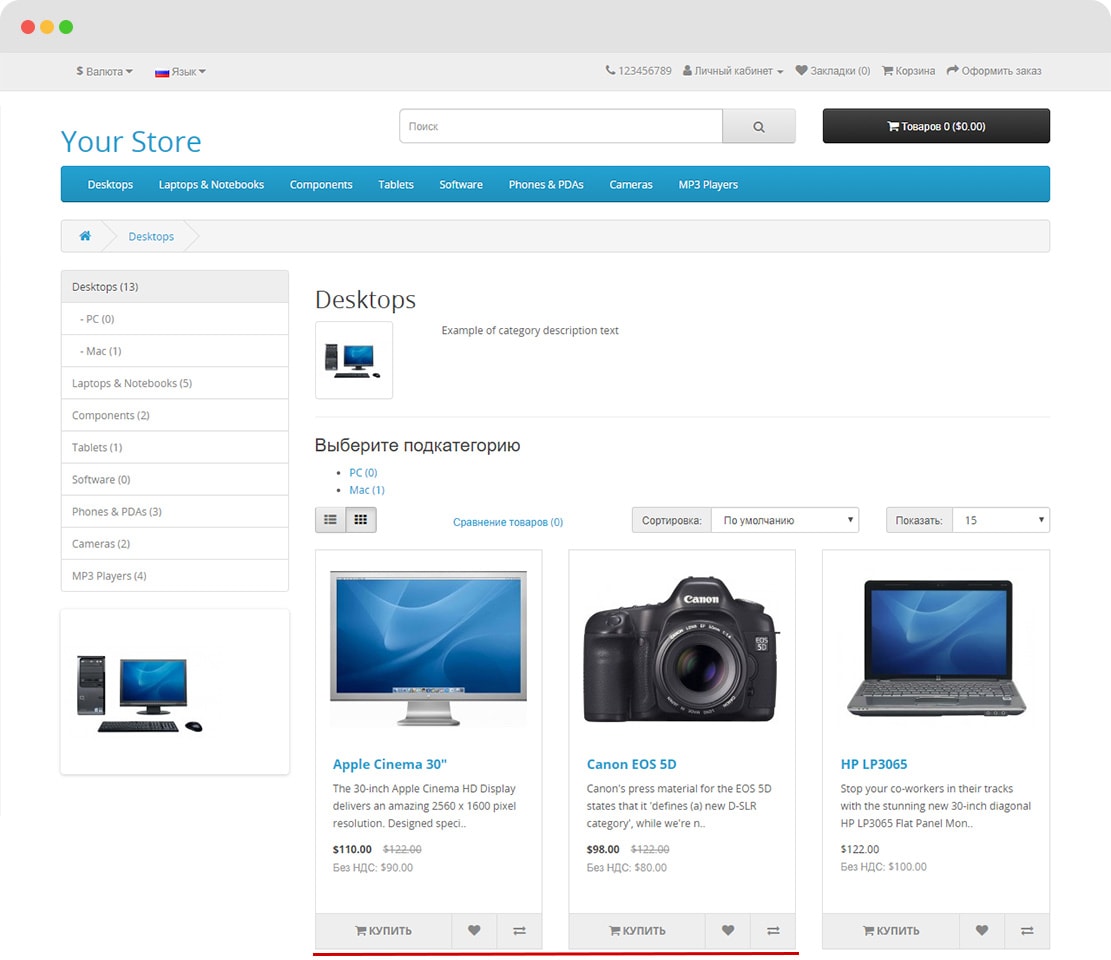Open the HP LP3065 title link
1111x960 pixels.
click(x=874, y=764)
